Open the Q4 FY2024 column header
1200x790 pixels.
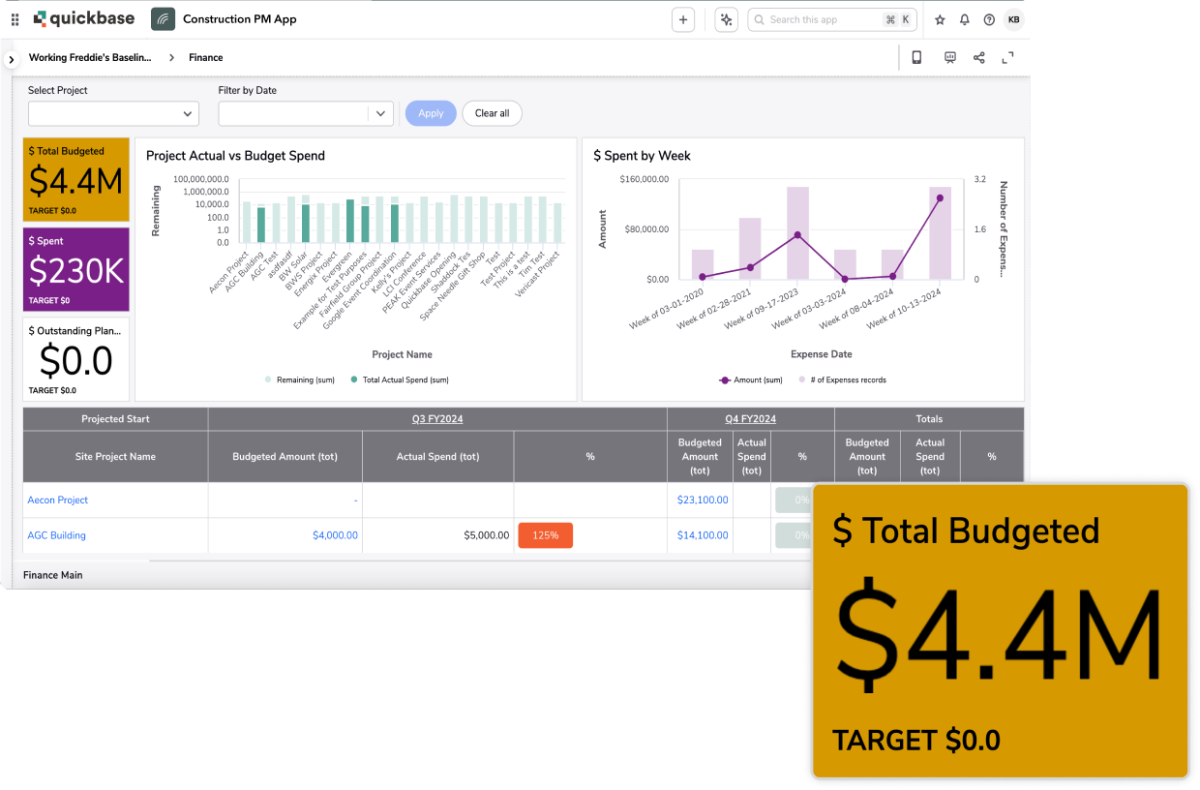[x=751, y=418]
